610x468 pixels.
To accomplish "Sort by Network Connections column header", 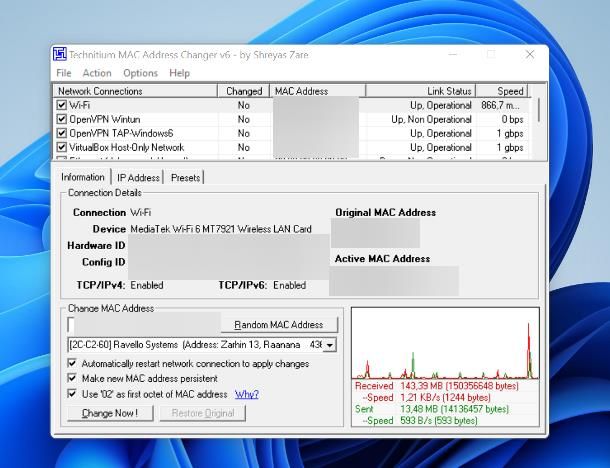I will pyautogui.click(x=135, y=91).
